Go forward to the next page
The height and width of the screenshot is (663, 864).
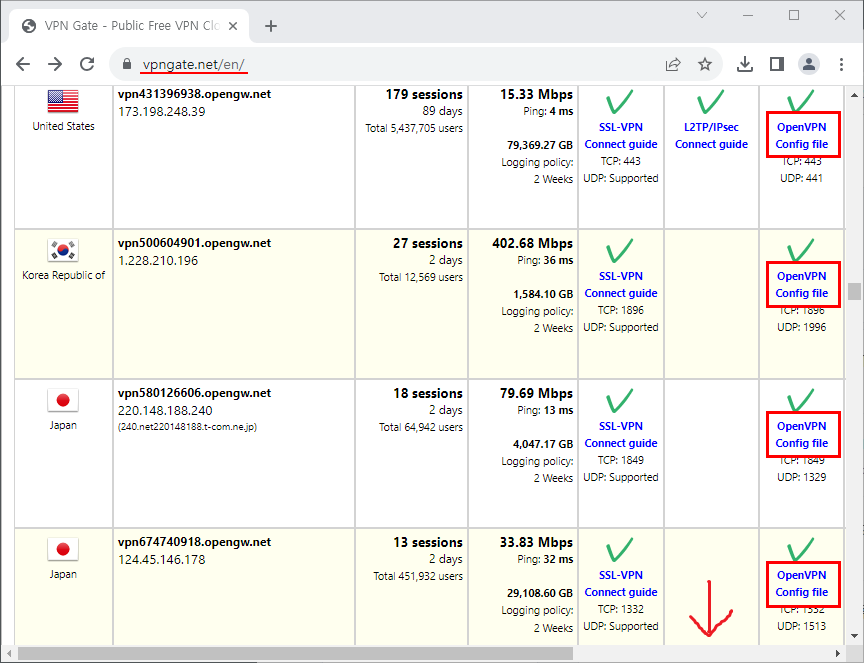pyautogui.click(x=55, y=64)
